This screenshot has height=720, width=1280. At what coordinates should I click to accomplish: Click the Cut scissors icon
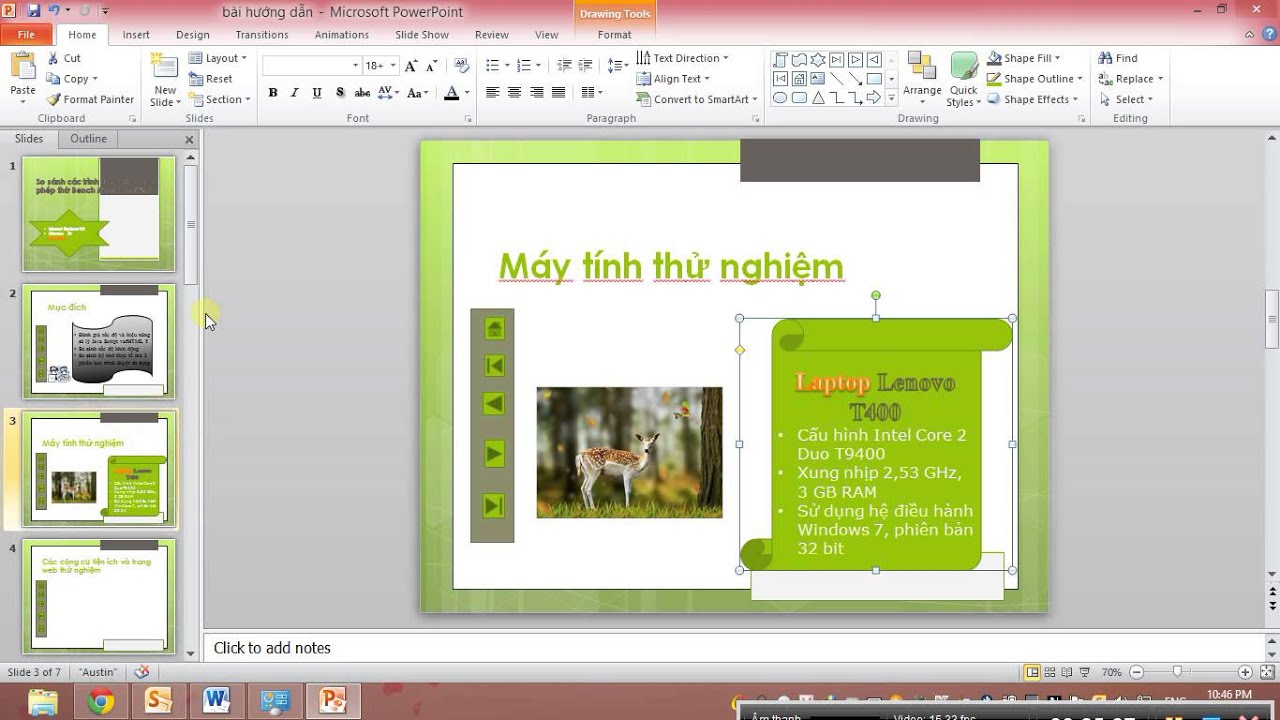point(53,58)
